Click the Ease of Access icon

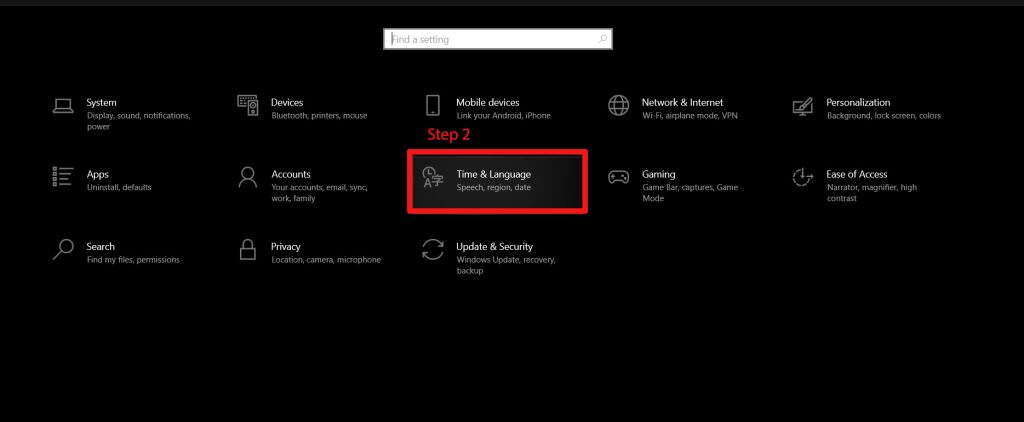point(803,177)
